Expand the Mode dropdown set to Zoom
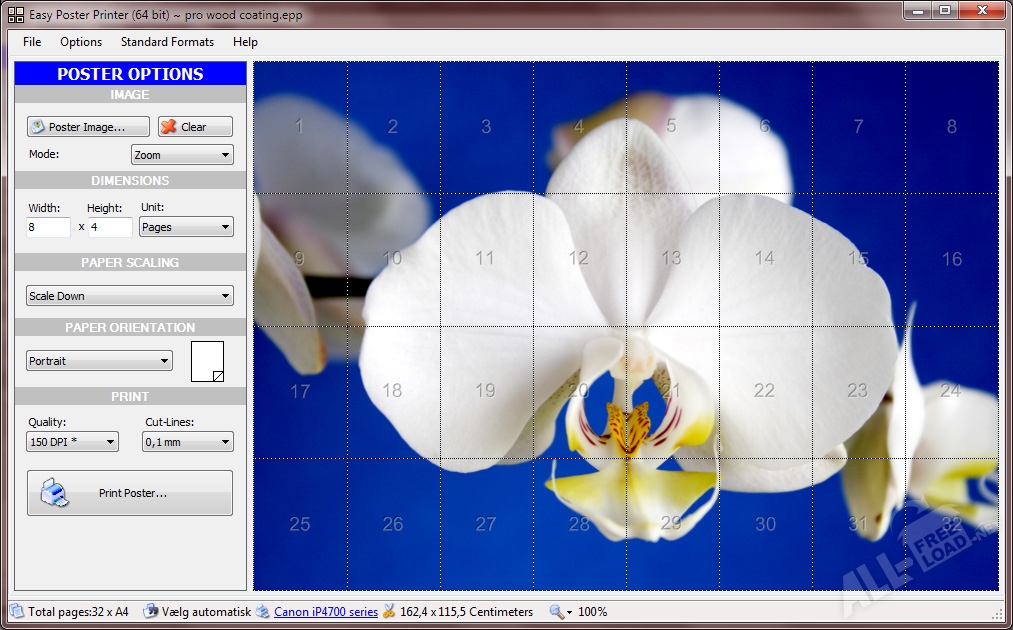Image resolution: width=1013 pixels, height=630 pixels. [x=182, y=155]
